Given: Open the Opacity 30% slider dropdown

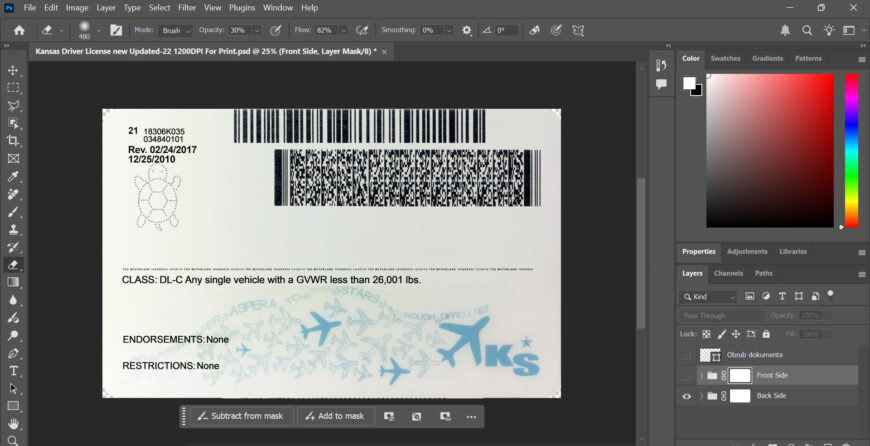Looking at the screenshot, I should (x=256, y=31).
